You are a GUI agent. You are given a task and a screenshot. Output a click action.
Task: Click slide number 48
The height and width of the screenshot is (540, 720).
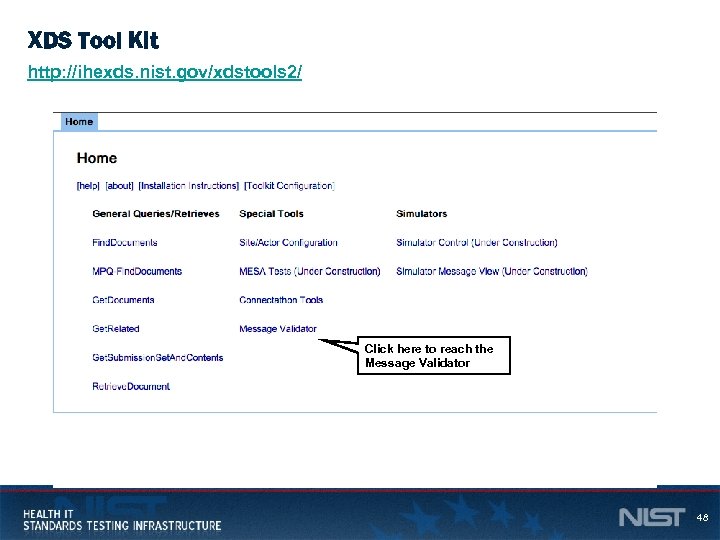[702, 518]
